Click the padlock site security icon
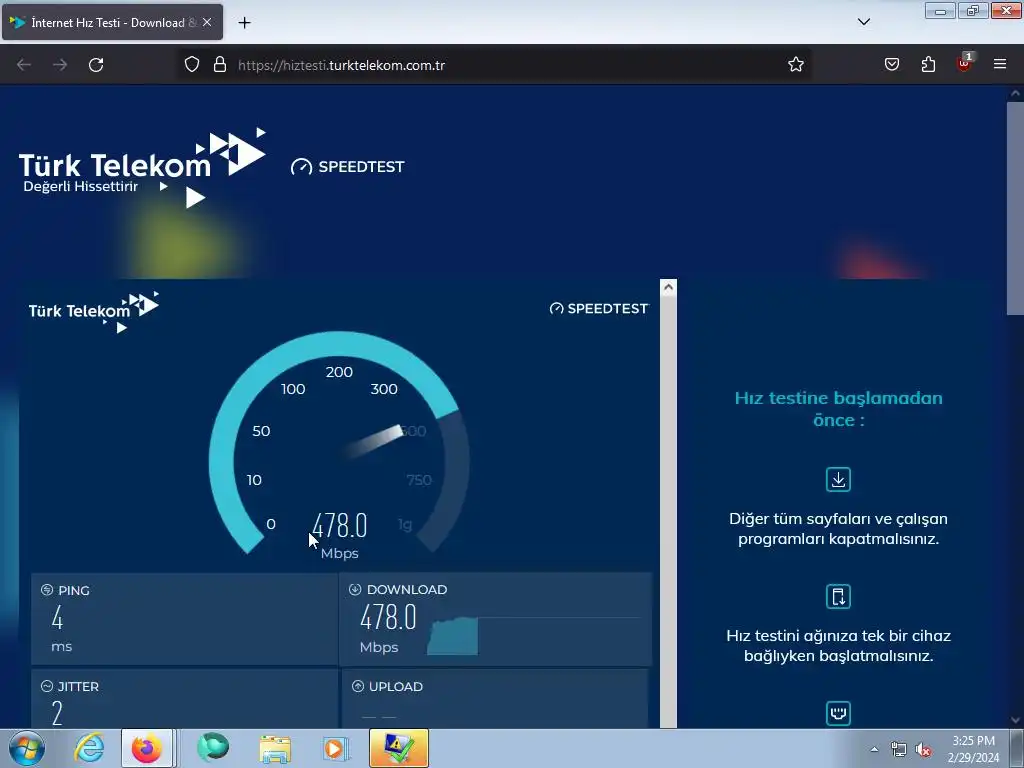 click(x=220, y=65)
